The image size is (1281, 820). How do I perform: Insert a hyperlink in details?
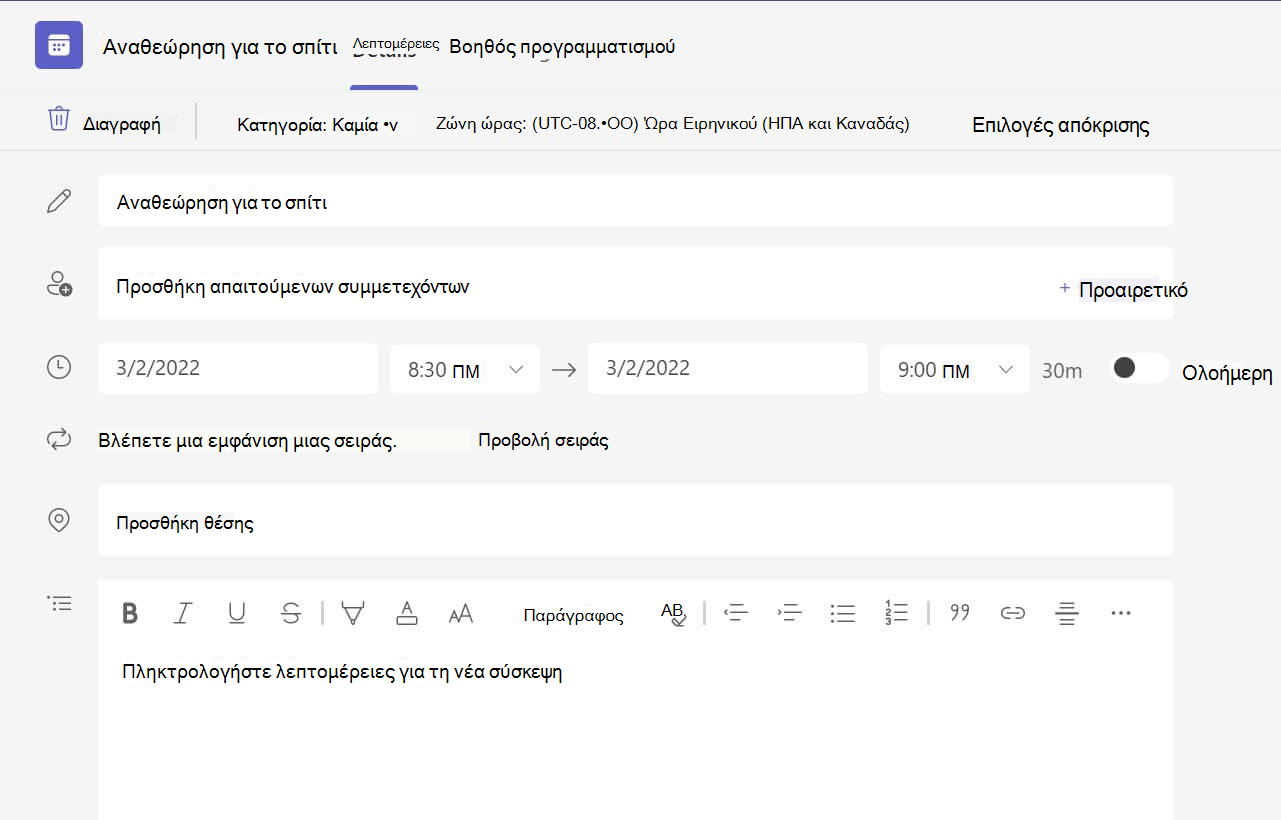coord(1013,613)
